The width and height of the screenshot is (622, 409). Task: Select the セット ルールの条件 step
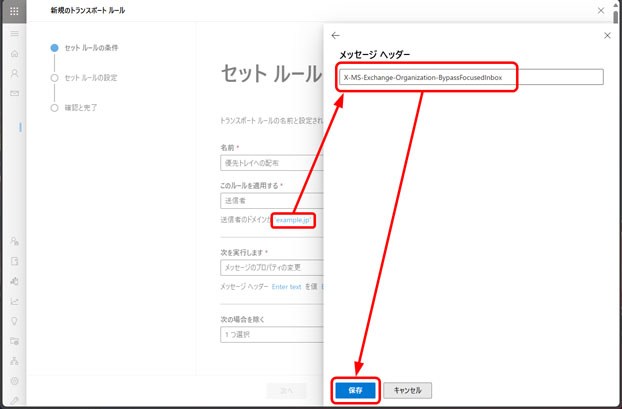tap(84, 48)
